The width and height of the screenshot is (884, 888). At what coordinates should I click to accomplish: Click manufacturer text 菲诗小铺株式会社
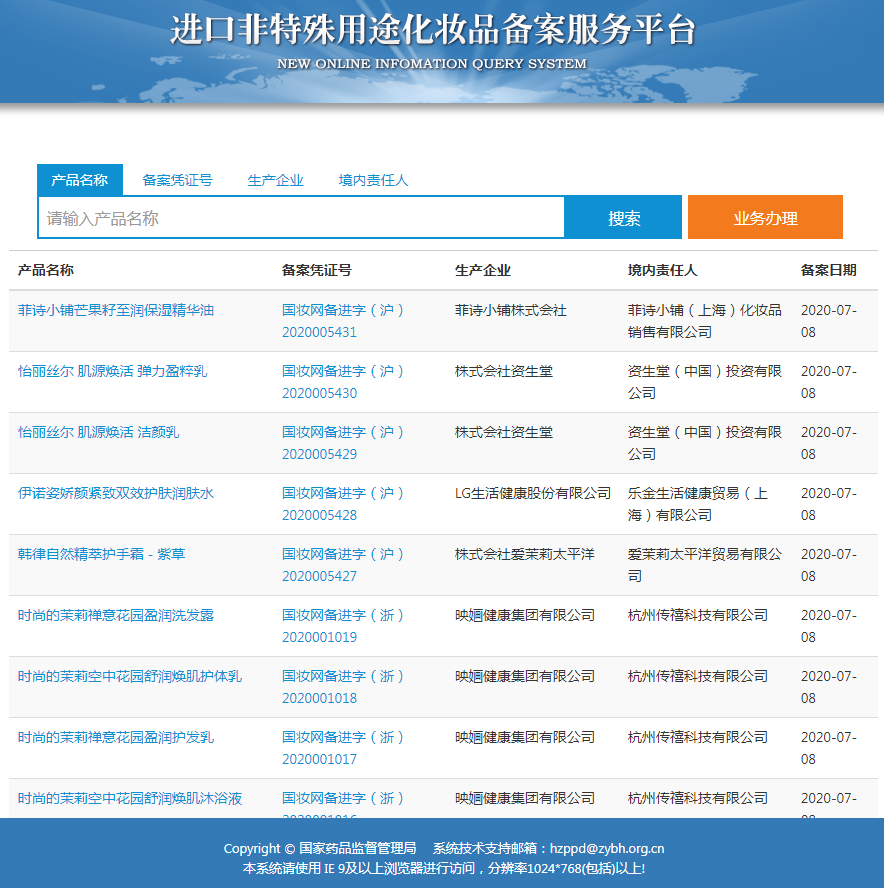click(511, 310)
